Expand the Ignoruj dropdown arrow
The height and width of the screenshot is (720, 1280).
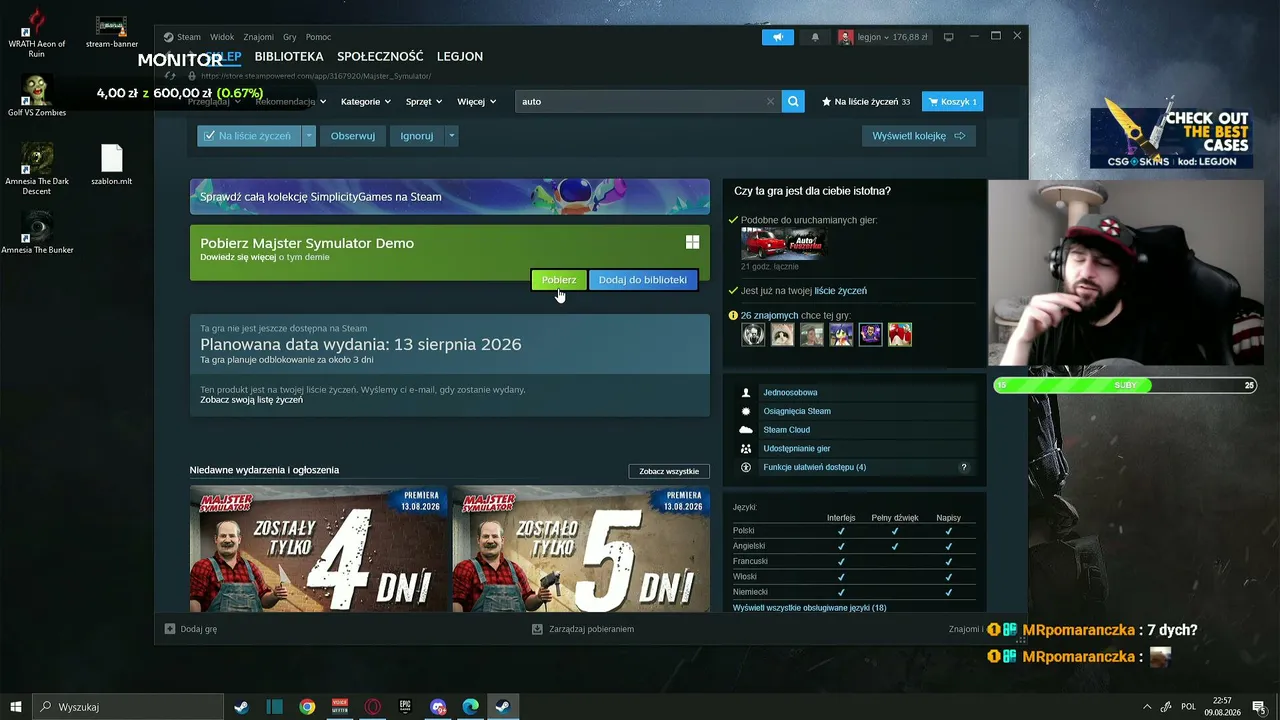click(451, 136)
